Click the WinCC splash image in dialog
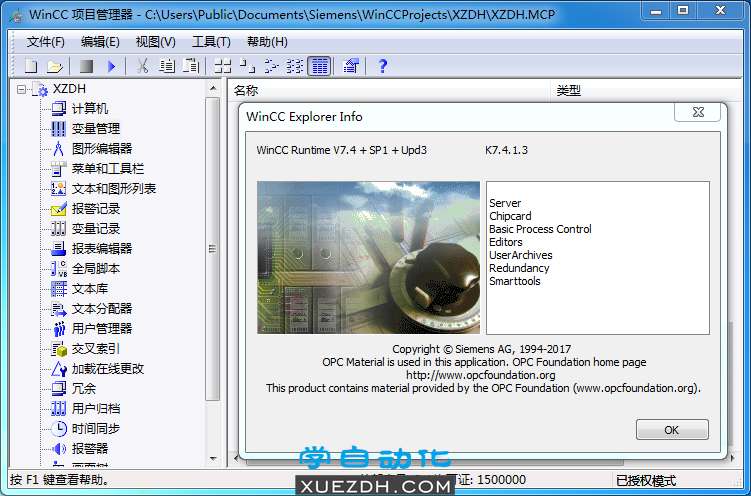 point(368,258)
